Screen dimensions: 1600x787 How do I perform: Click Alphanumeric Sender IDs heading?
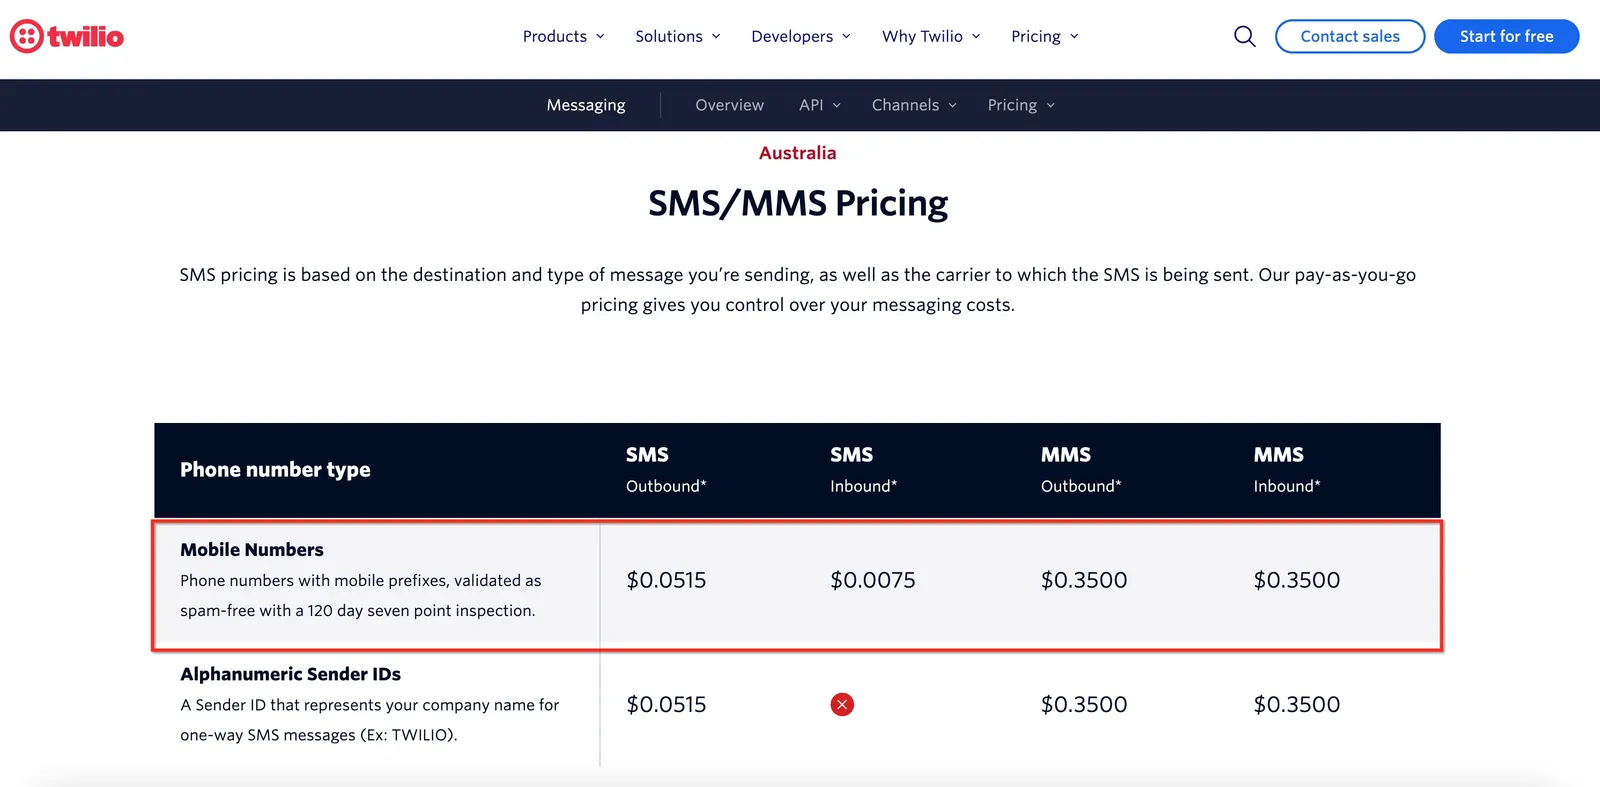290,674
